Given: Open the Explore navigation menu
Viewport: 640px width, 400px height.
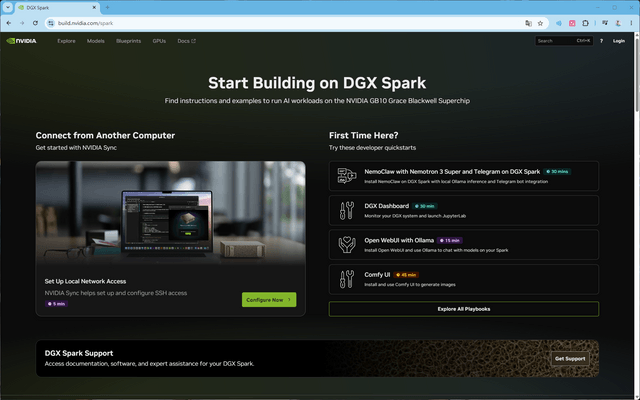Looking at the screenshot, I should (x=66, y=41).
